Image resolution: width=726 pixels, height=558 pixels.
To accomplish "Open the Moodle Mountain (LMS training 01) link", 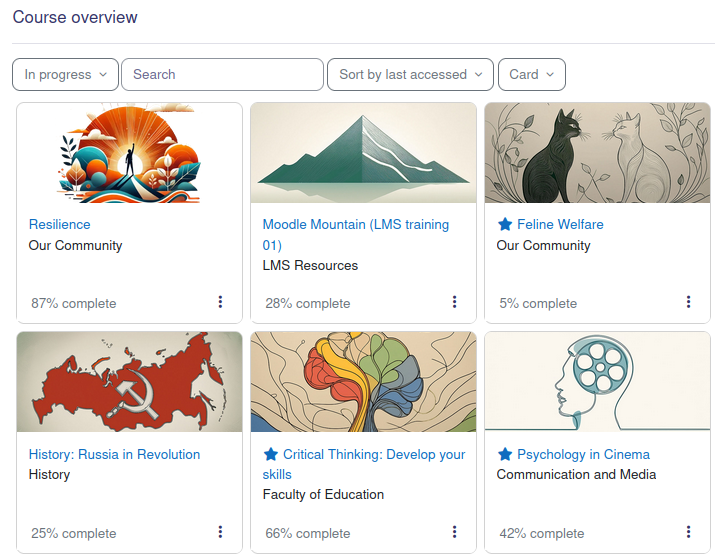I will pyautogui.click(x=355, y=225).
